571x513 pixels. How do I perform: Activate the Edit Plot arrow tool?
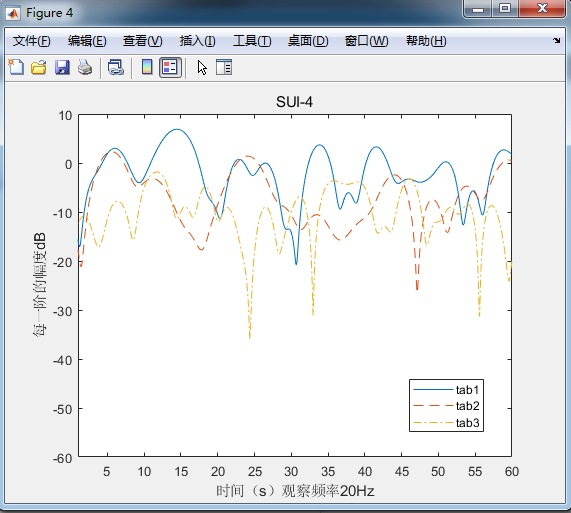click(x=202, y=68)
